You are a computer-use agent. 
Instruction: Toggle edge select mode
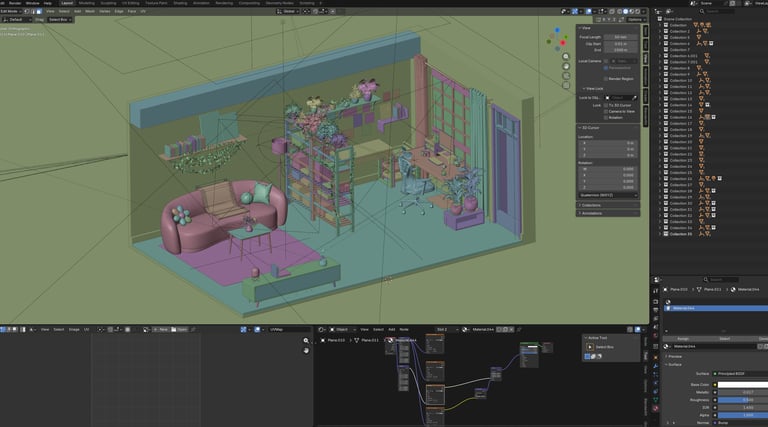click(33, 11)
